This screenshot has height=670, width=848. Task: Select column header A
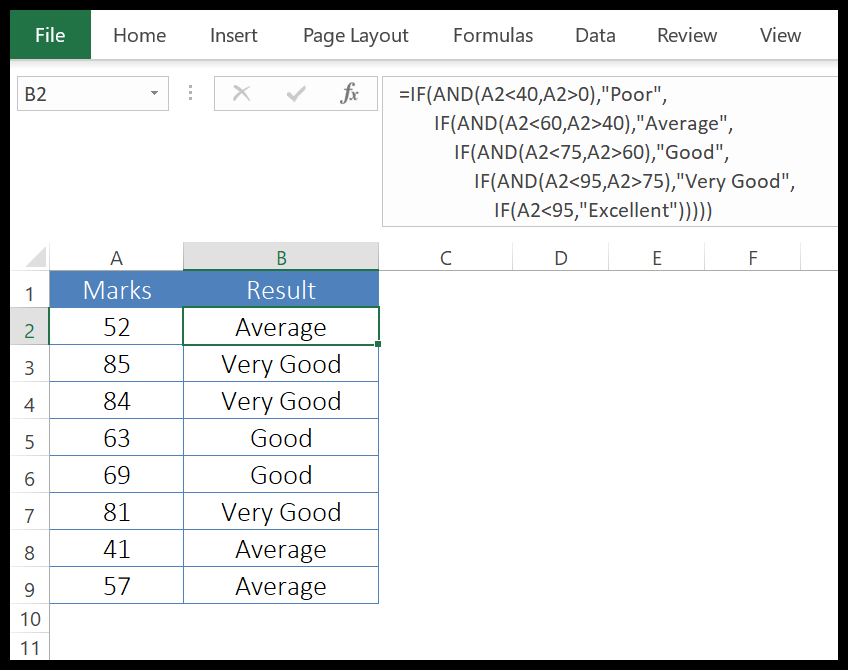(115, 257)
